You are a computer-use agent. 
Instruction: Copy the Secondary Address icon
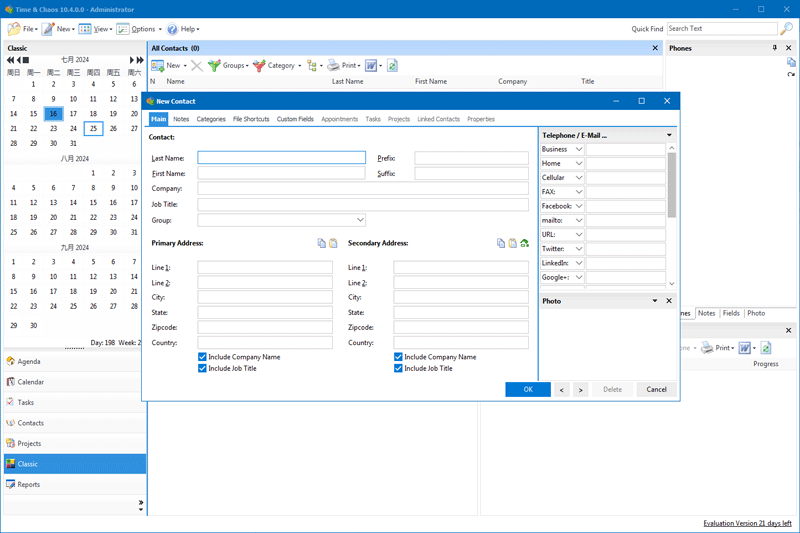point(501,243)
